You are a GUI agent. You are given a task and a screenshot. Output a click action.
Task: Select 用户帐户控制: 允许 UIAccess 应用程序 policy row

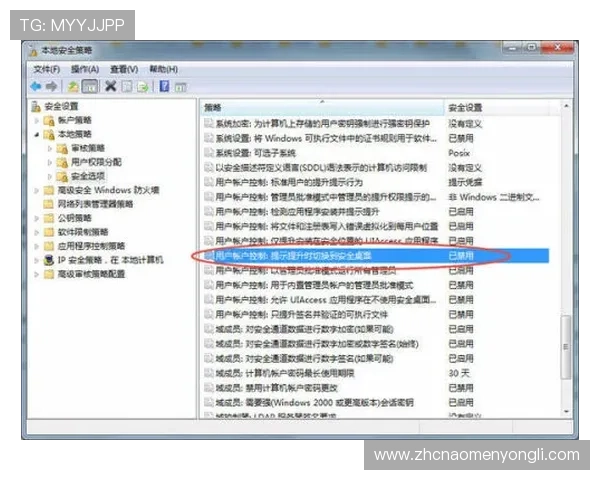coord(376,300)
